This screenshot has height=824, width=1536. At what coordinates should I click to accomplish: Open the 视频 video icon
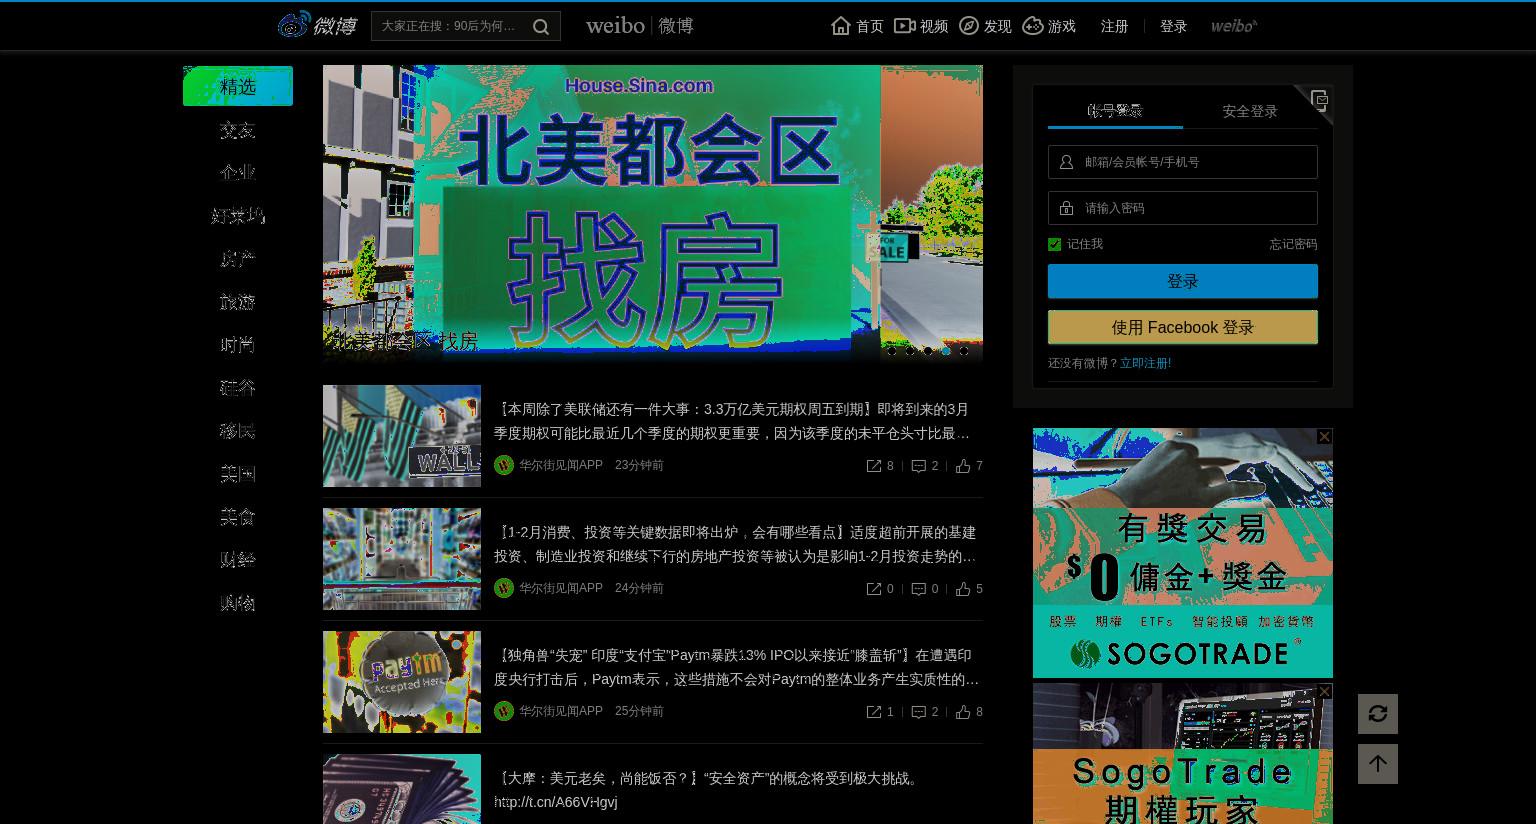[904, 26]
